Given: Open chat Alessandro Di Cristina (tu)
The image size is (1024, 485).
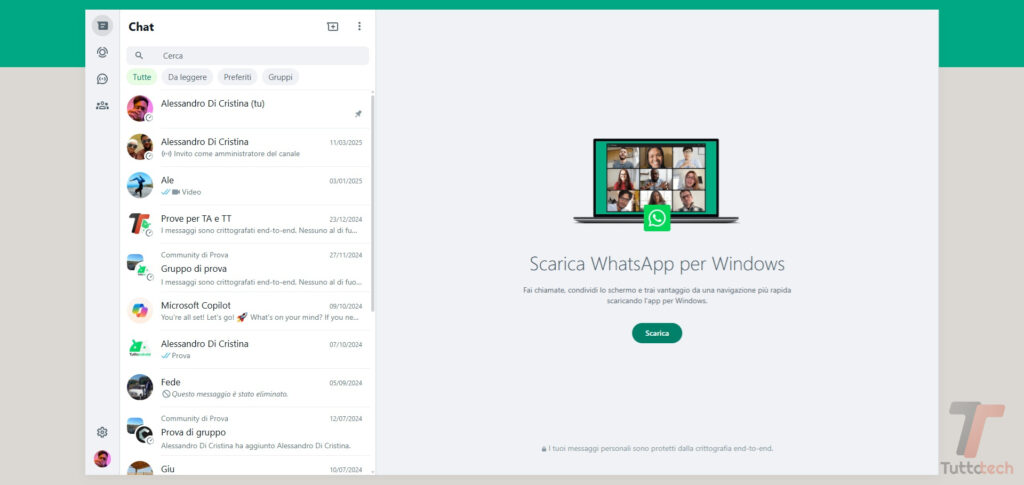Looking at the screenshot, I should pos(245,109).
